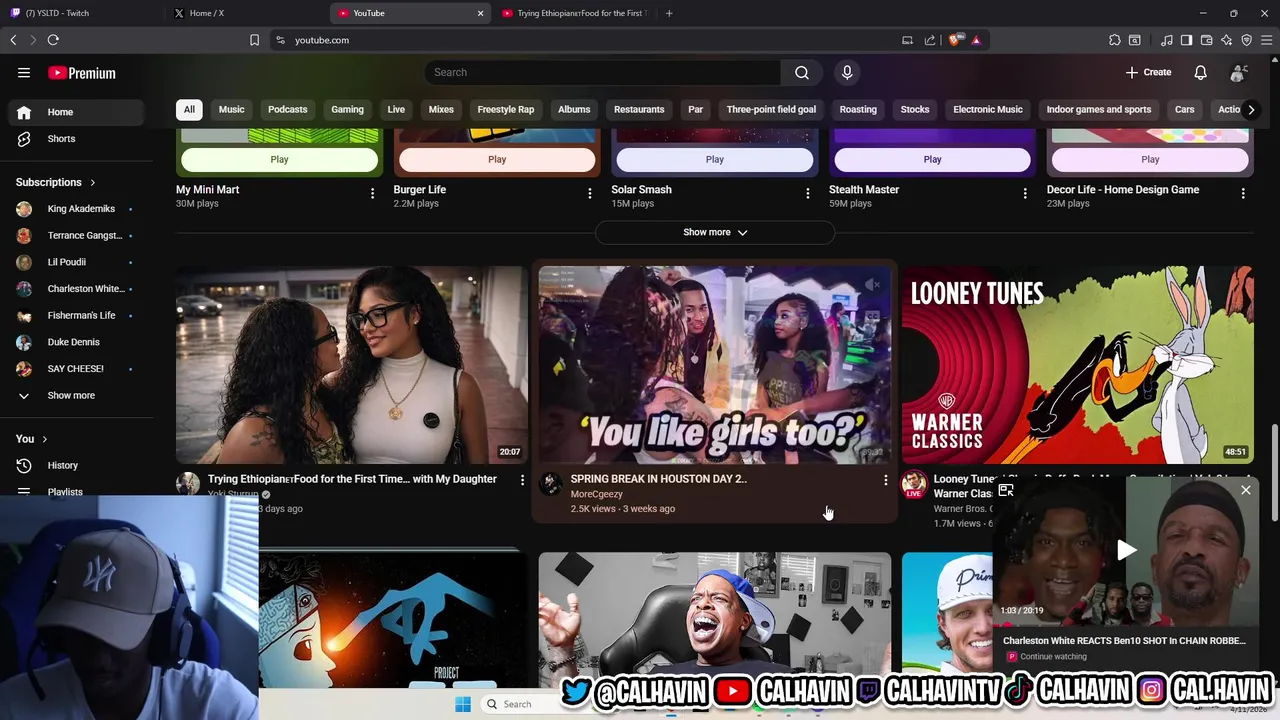Open Leo AI sparkle icon
The image size is (1280, 720).
pyautogui.click(x=1226, y=40)
